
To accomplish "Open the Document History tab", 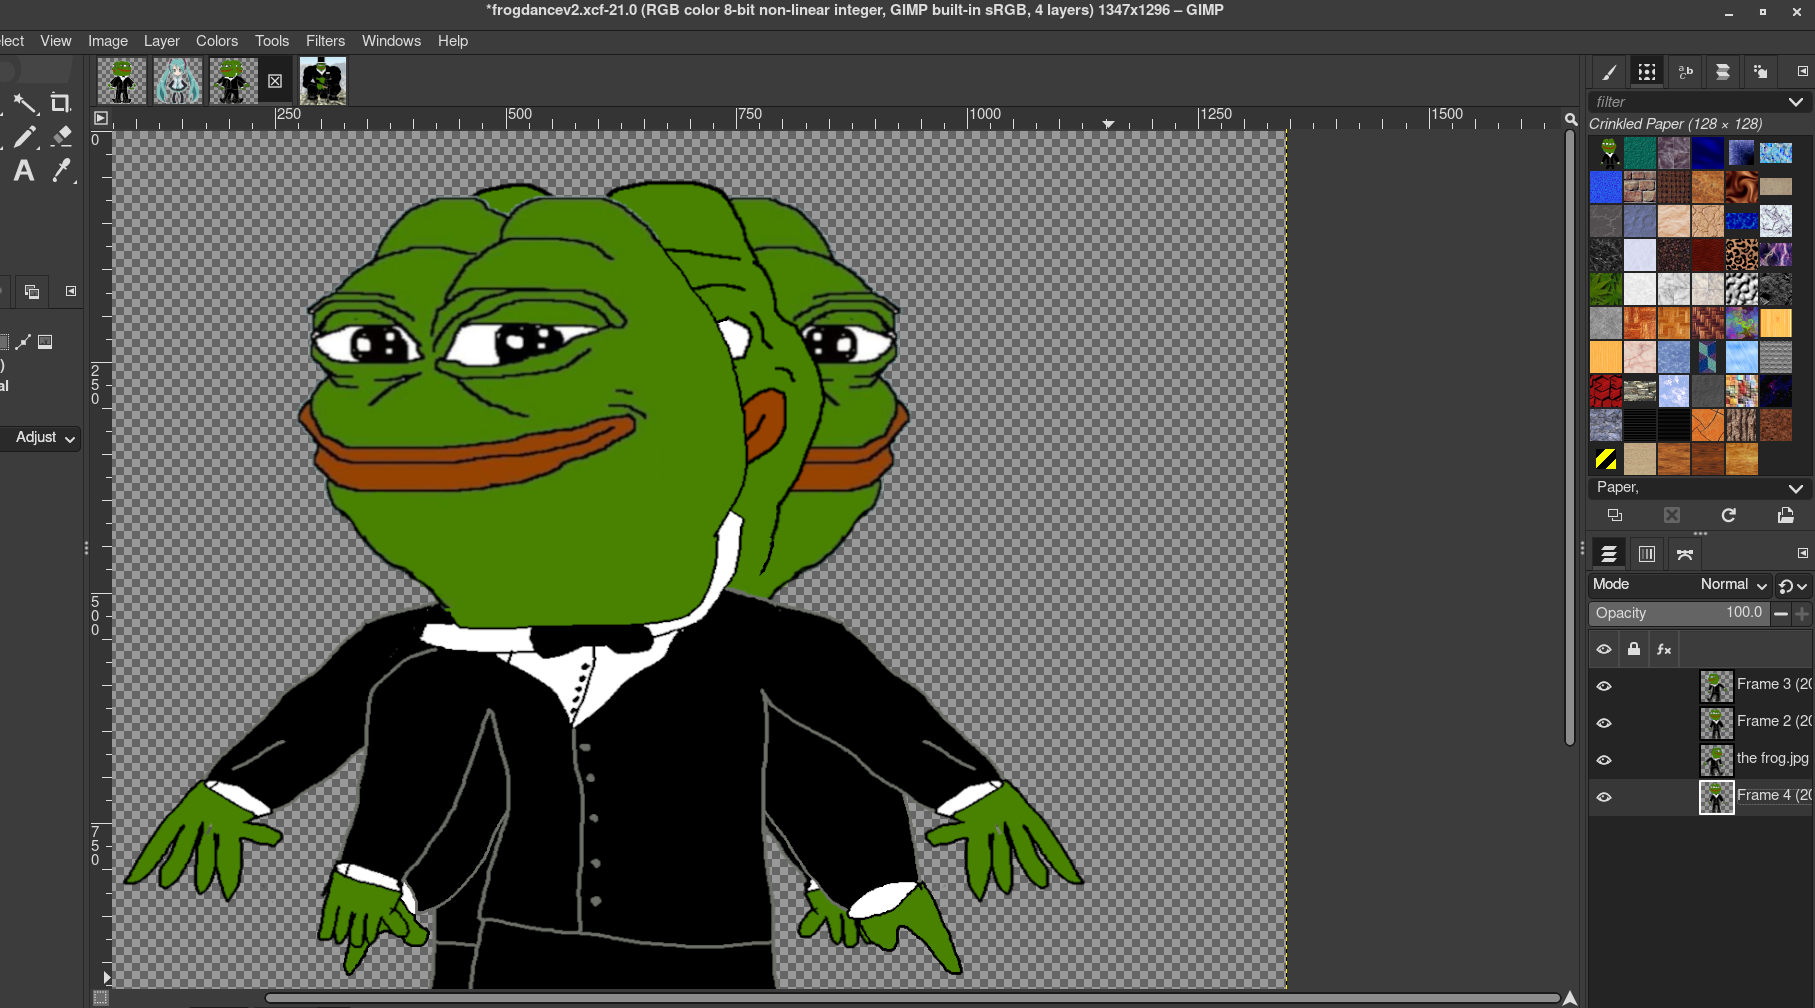I will (1723, 72).
